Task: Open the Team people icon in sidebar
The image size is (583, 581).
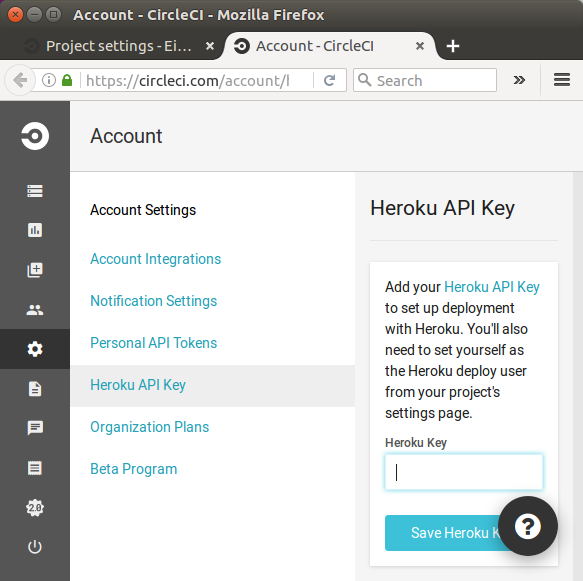Action: click(35, 310)
